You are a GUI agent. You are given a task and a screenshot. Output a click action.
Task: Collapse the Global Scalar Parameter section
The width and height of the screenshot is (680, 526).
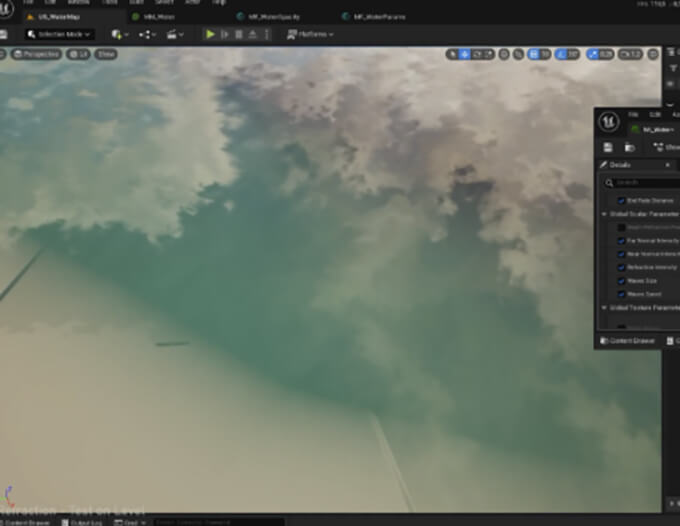[x=603, y=214]
